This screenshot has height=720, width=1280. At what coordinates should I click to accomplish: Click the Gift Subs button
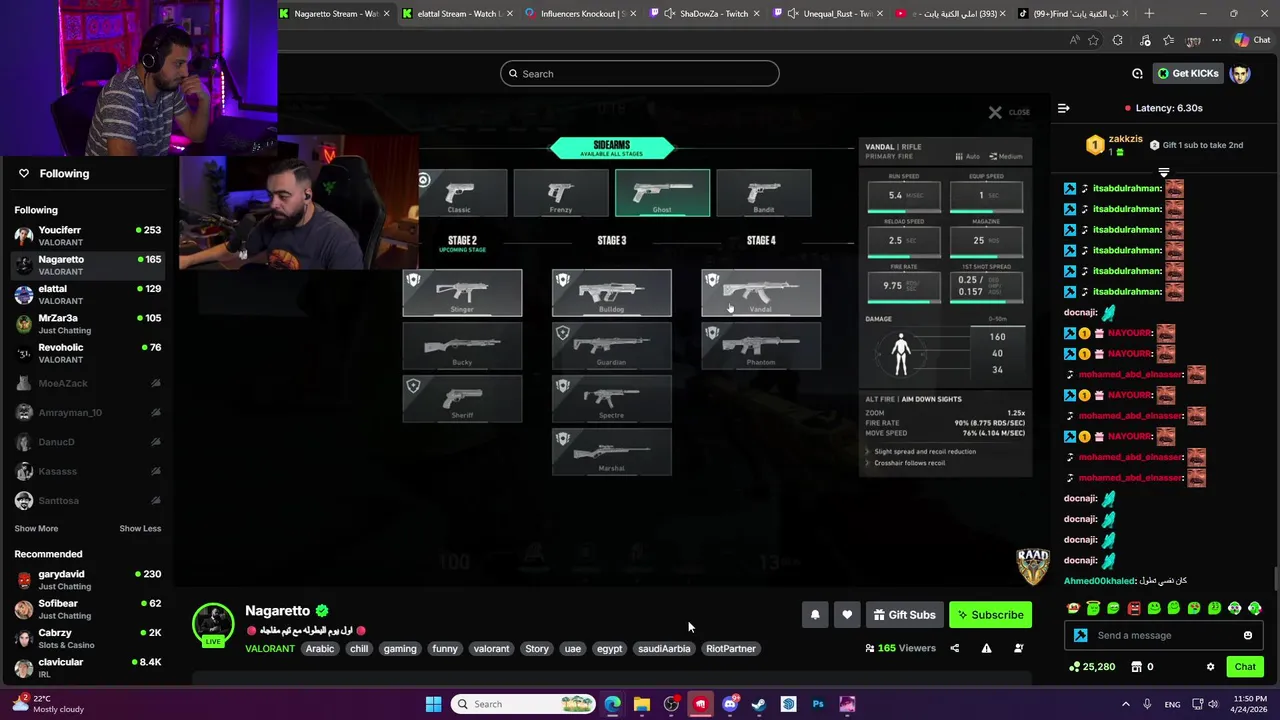coord(904,615)
